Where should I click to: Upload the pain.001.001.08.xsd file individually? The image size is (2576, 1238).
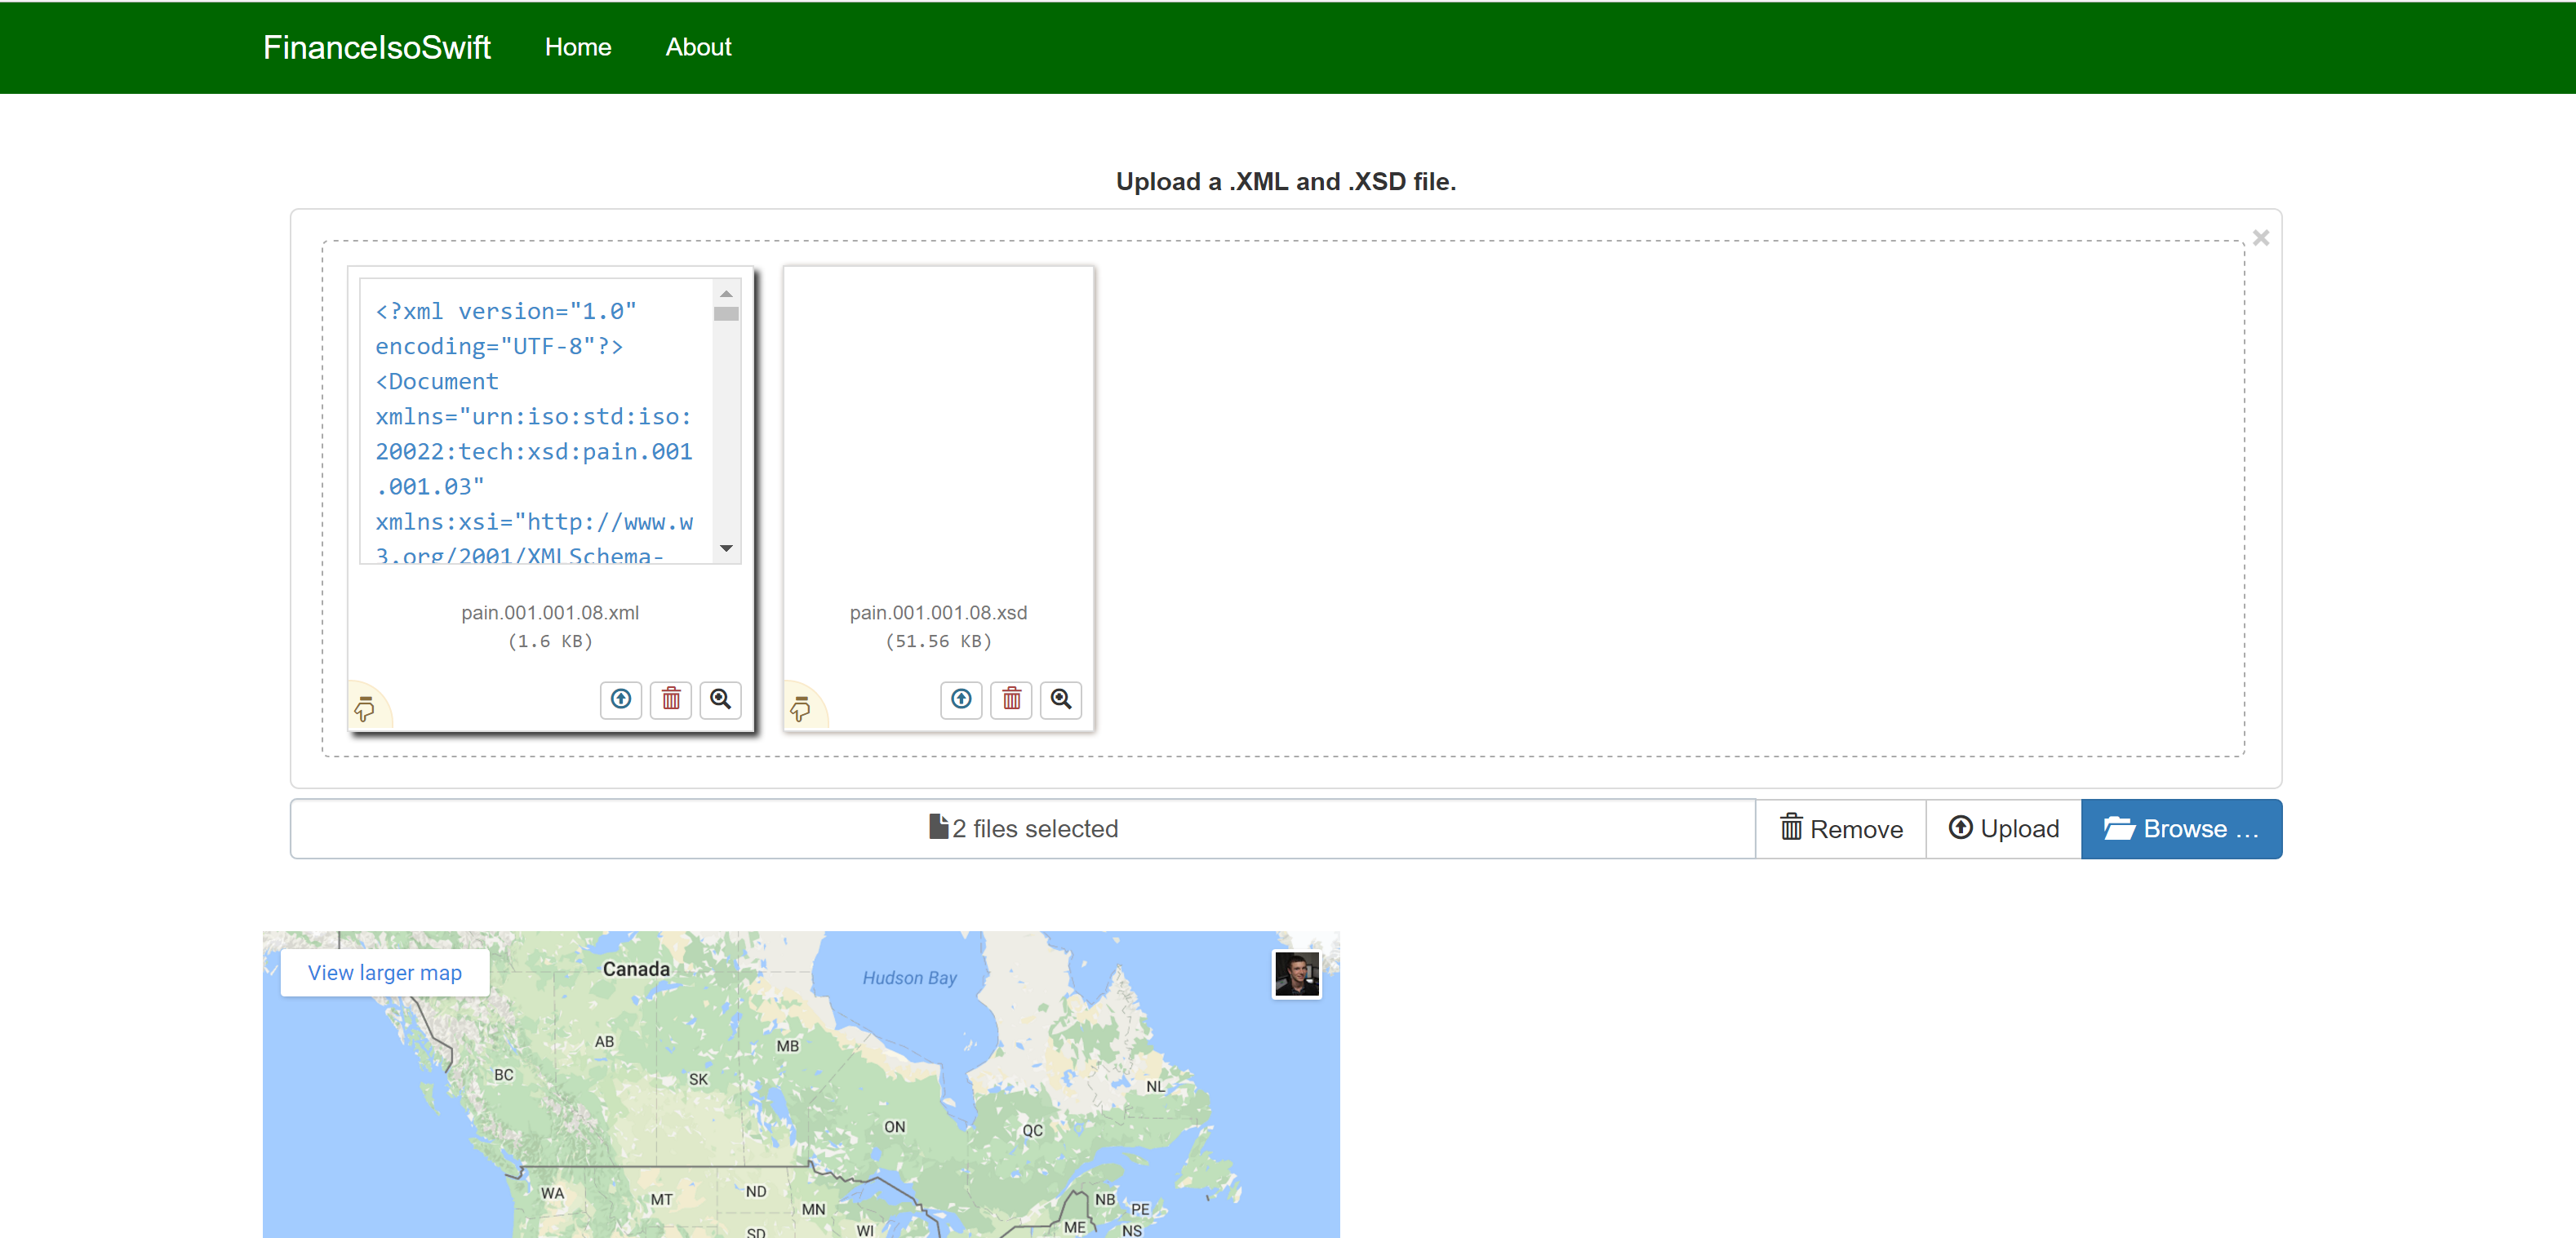point(960,699)
